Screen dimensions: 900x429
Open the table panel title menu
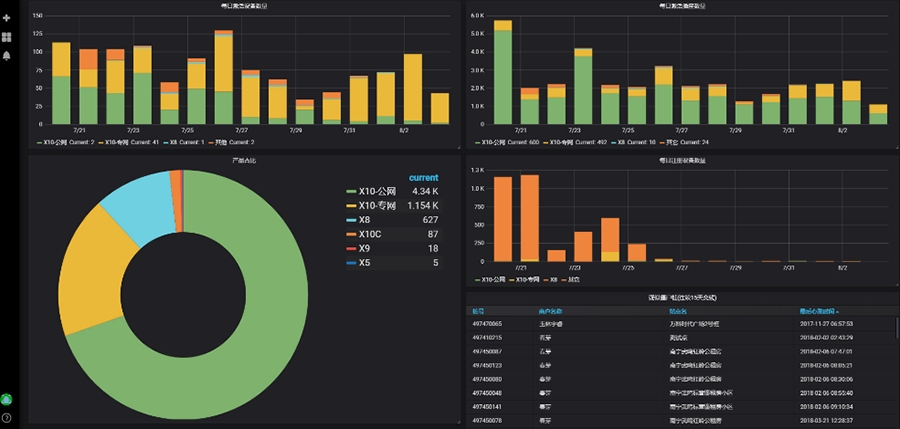(x=680, y=298)
